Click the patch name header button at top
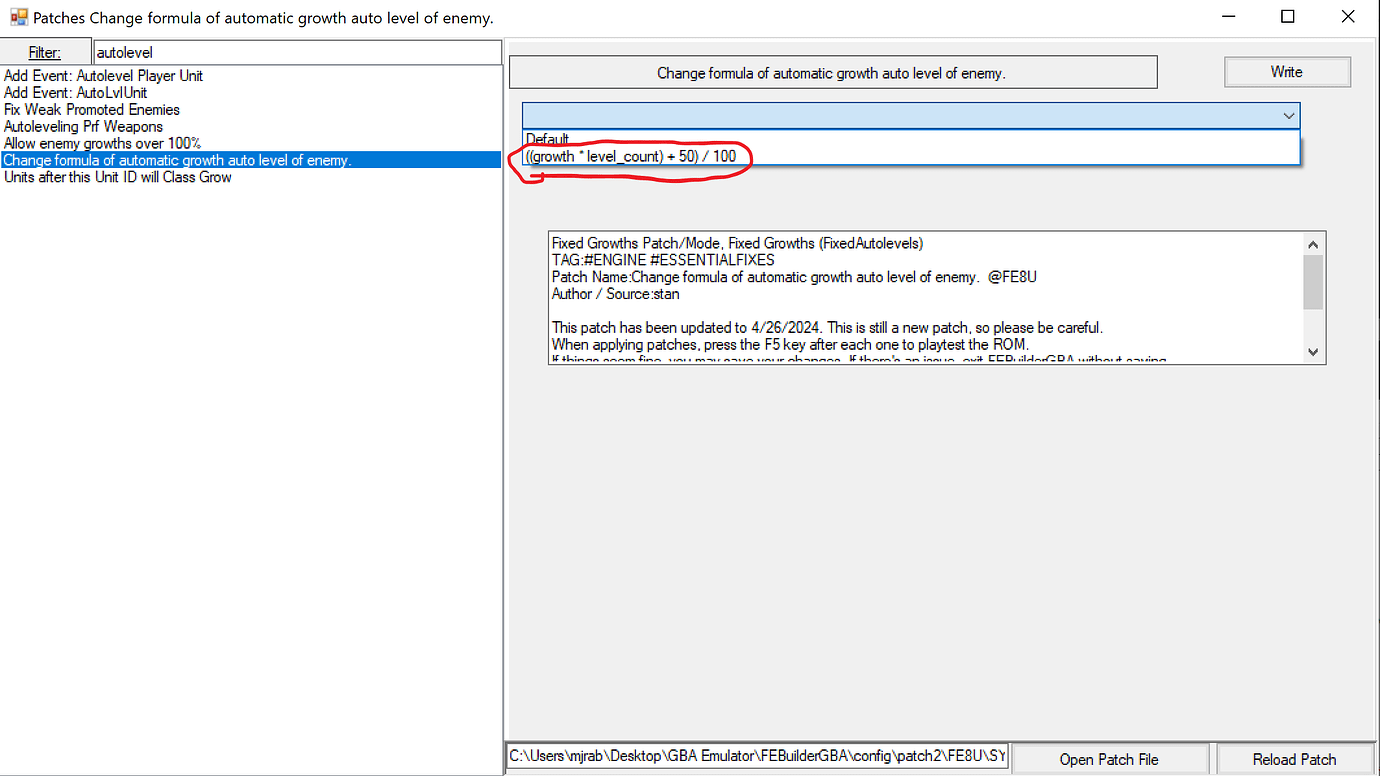This screenshot has height=776, width=1380. coord(832,73)
